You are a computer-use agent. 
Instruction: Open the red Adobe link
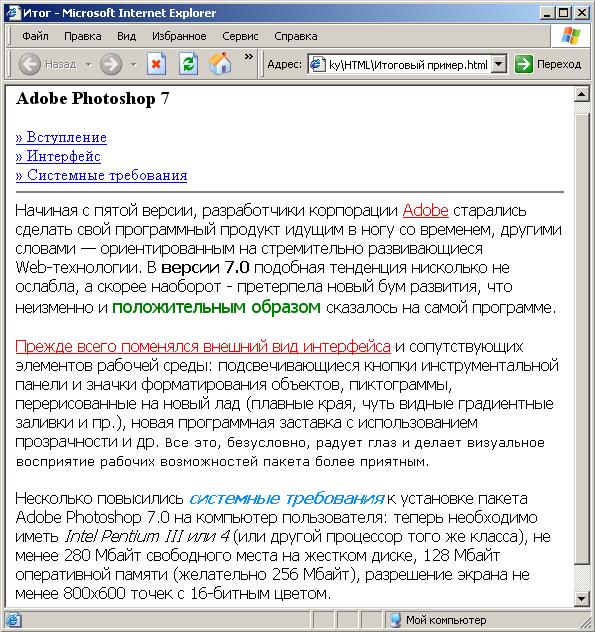pyautogui.click(x=426, y=210)
